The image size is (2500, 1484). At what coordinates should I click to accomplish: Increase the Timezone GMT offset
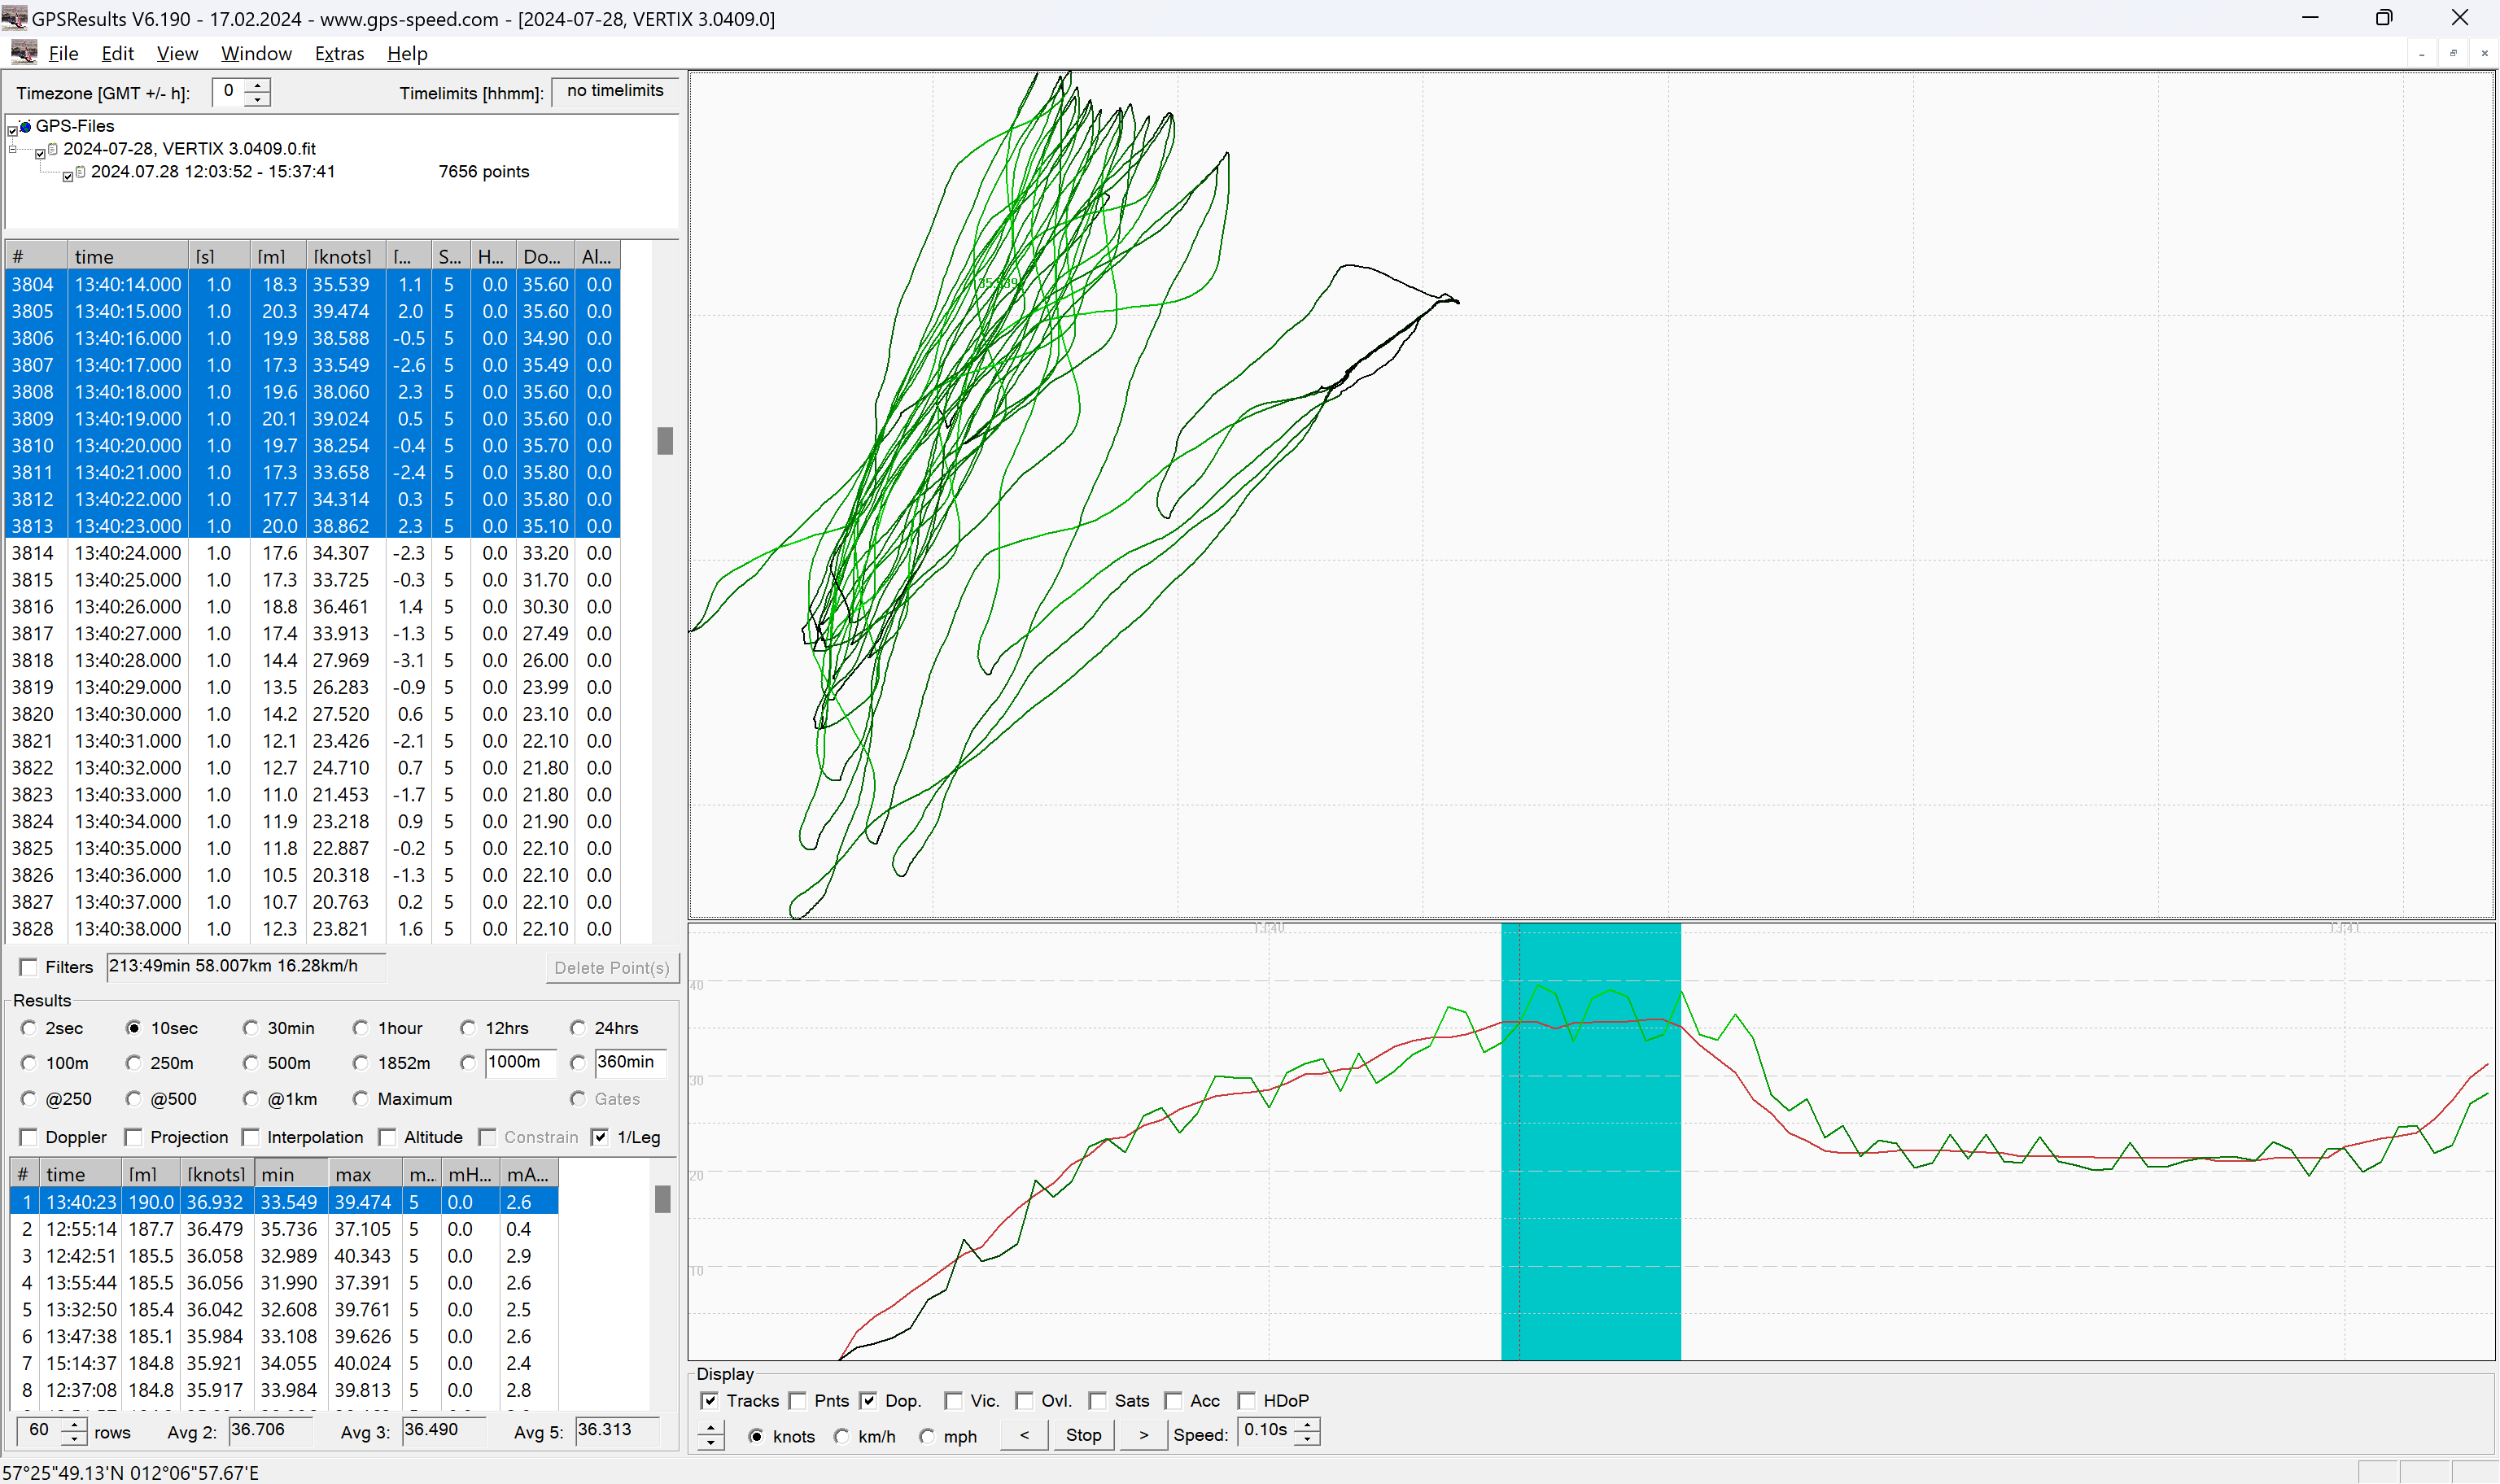pyautogui.click(x=258, y=86)
